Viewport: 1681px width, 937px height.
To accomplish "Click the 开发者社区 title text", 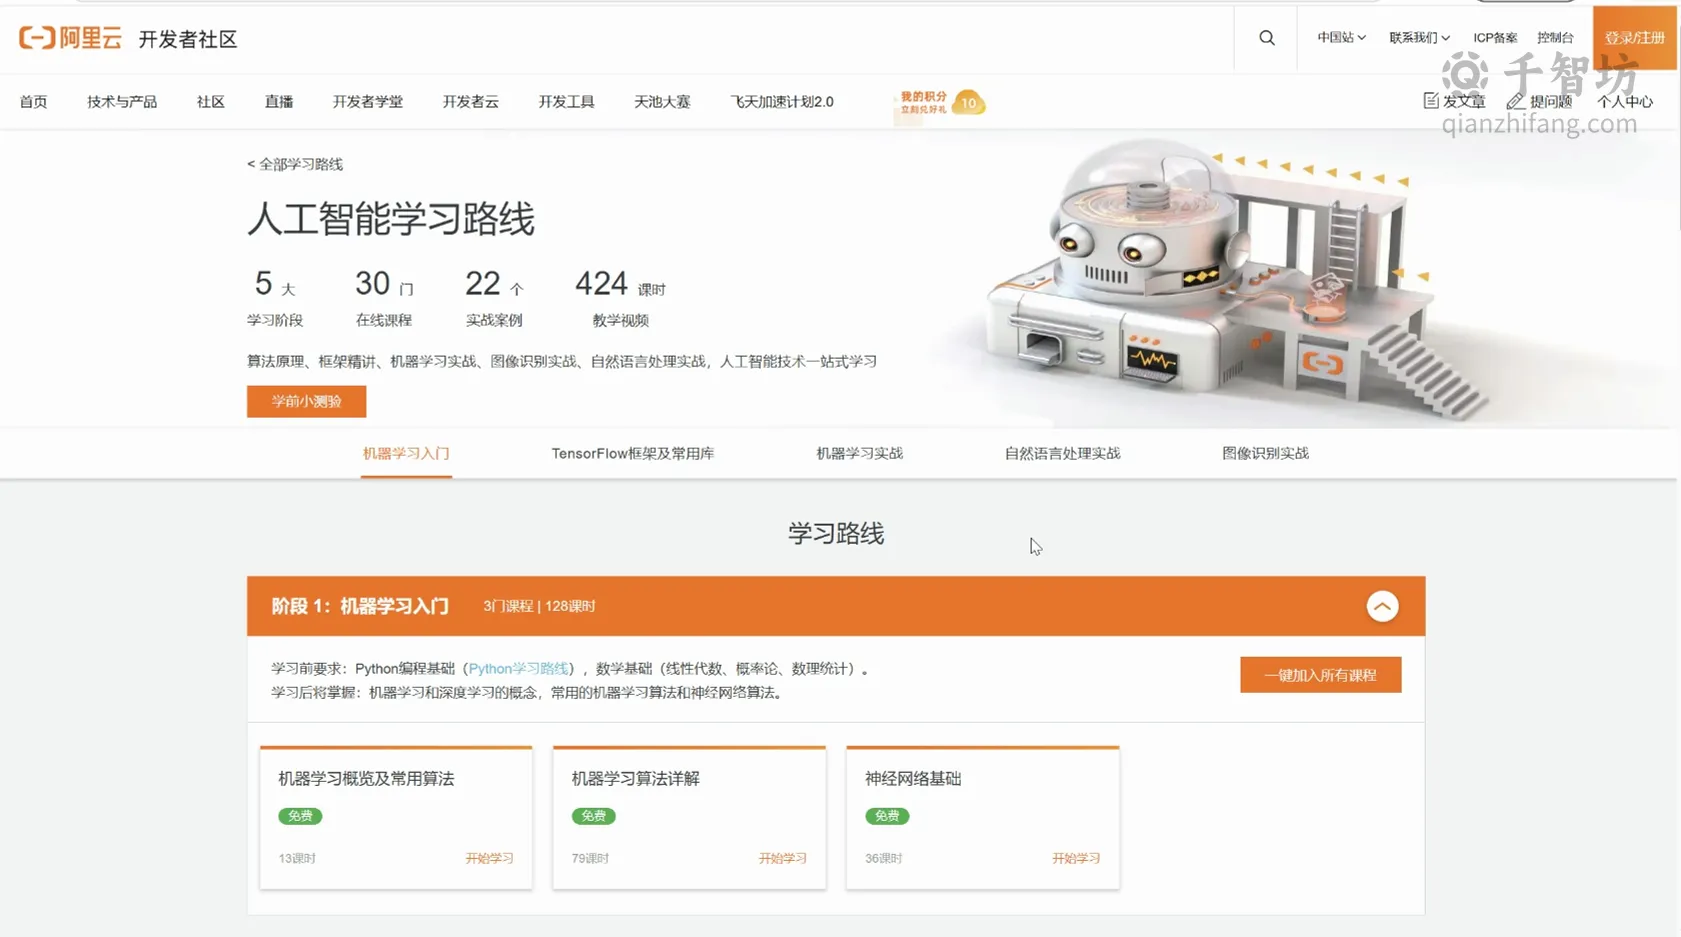I will pyautogui.click(x=187, y=39).
